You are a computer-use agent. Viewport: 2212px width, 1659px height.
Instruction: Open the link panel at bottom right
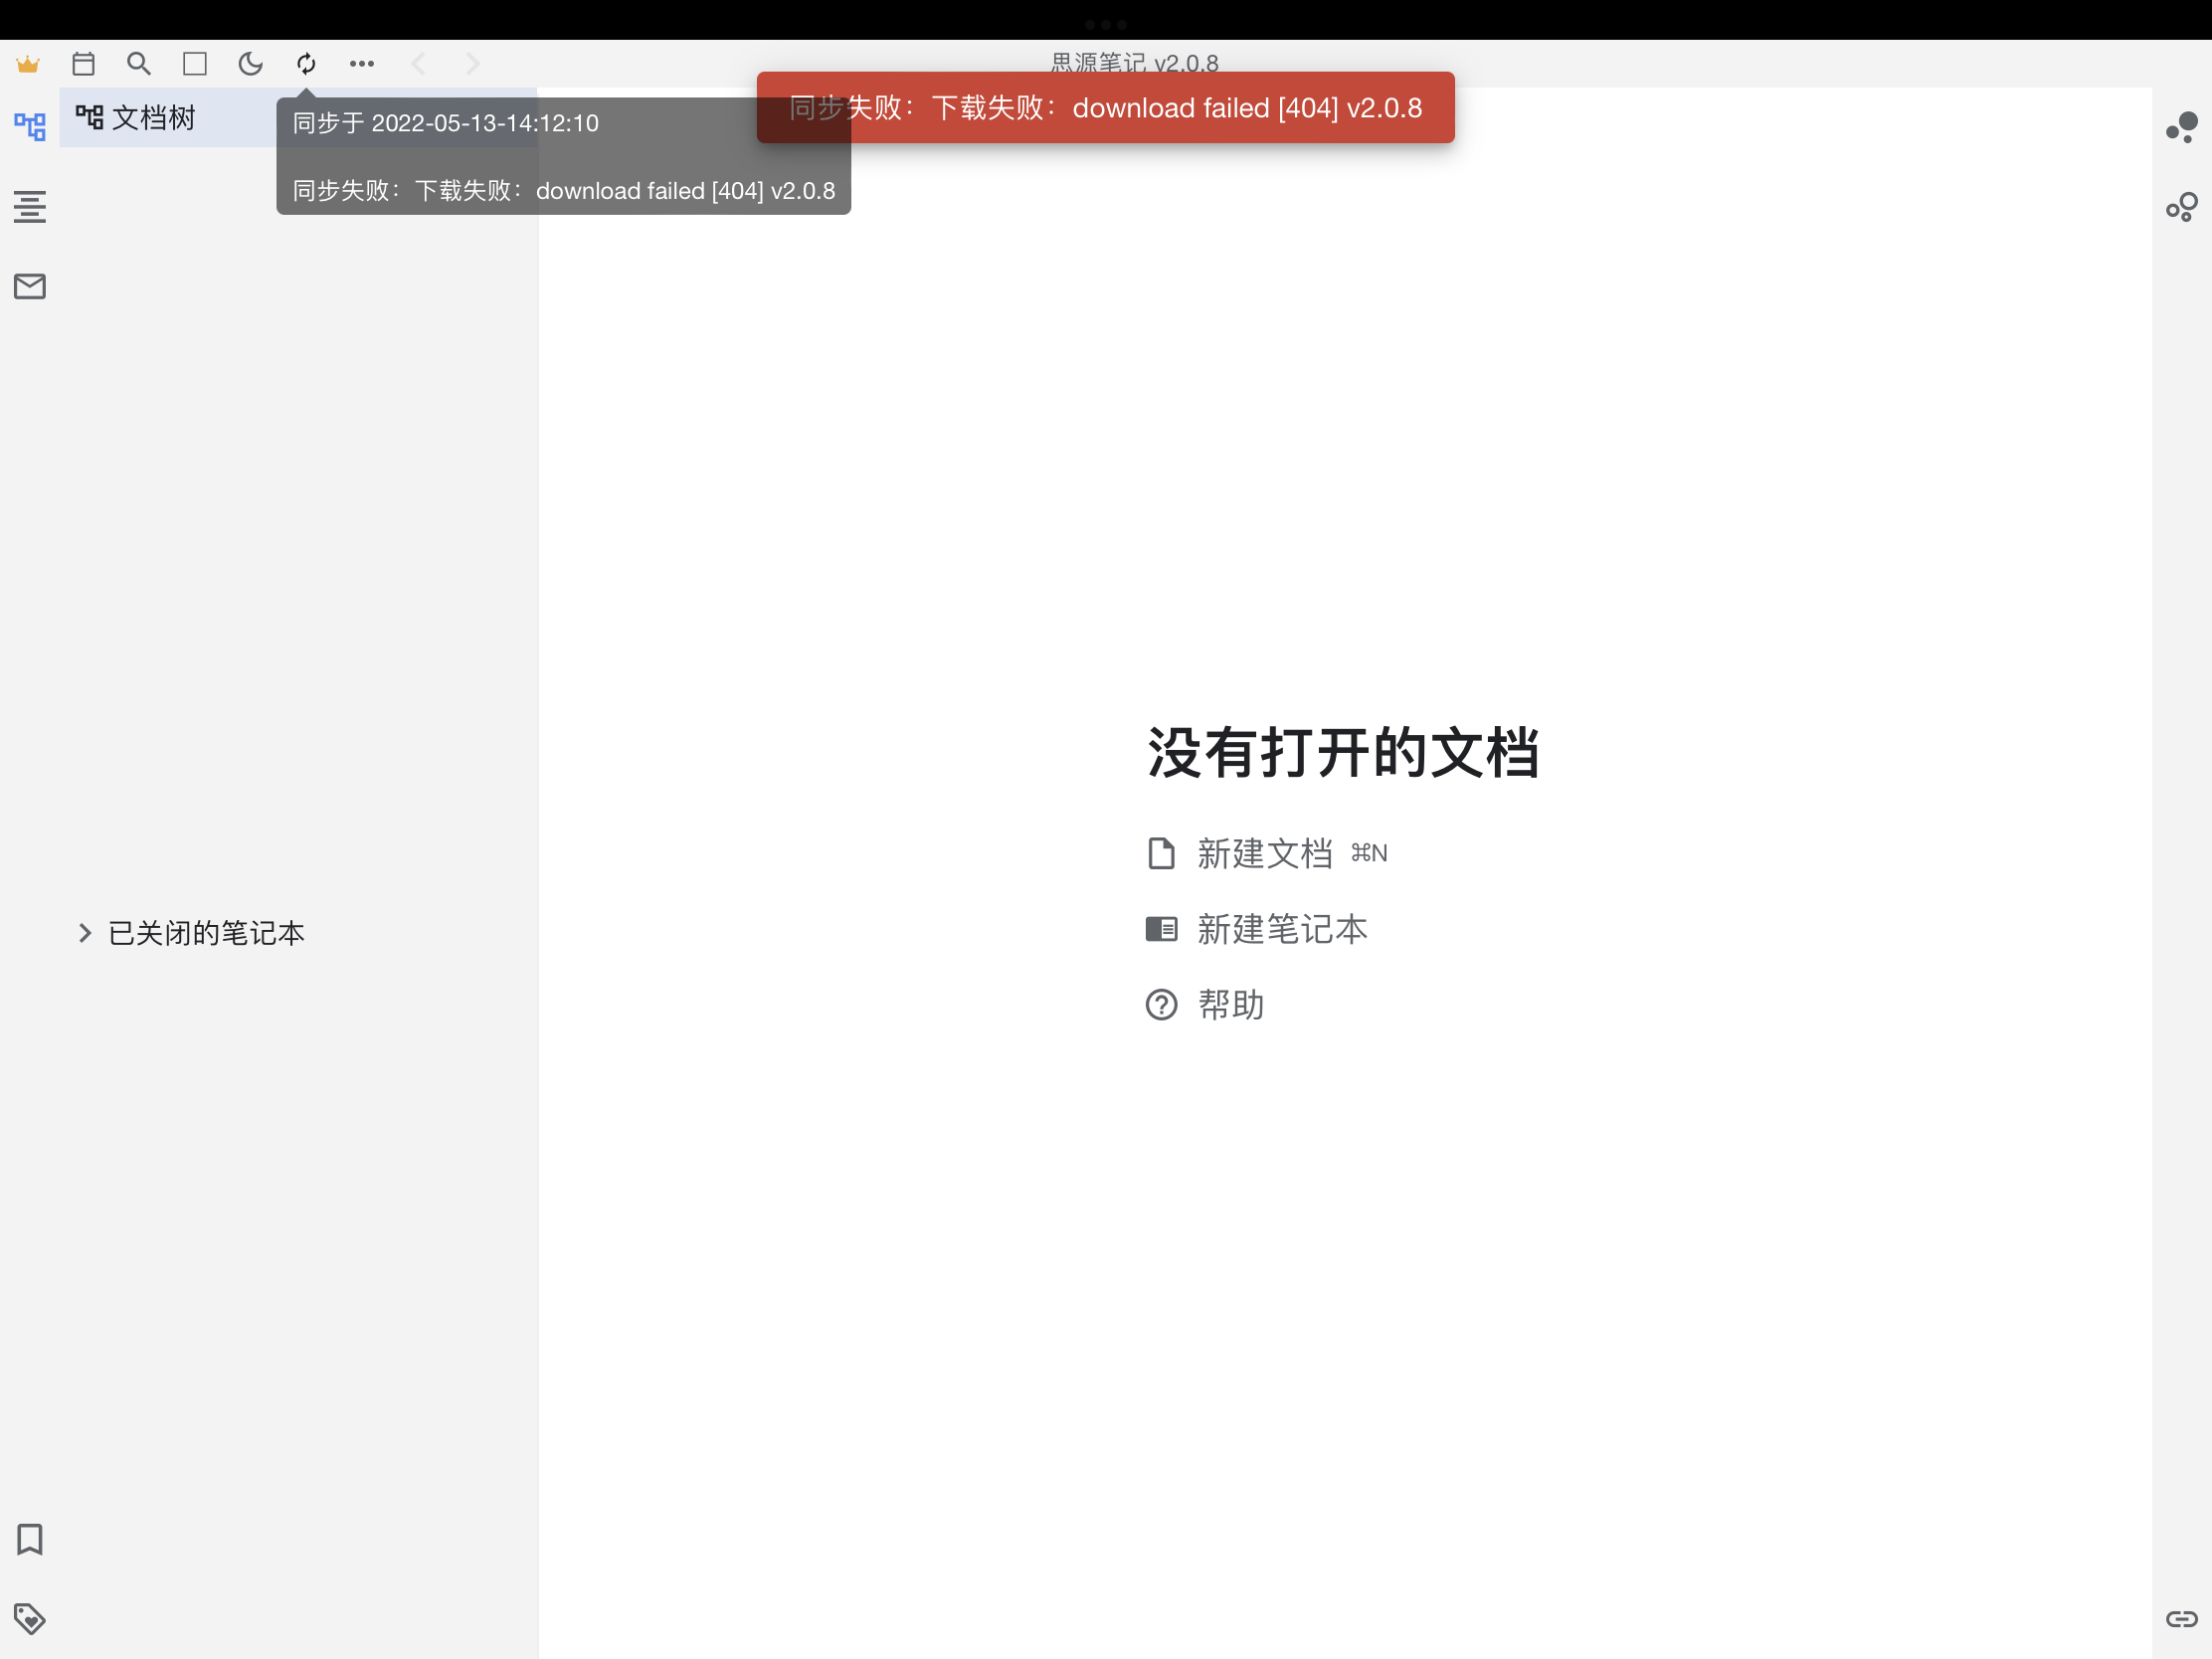coord(2182,1619)
